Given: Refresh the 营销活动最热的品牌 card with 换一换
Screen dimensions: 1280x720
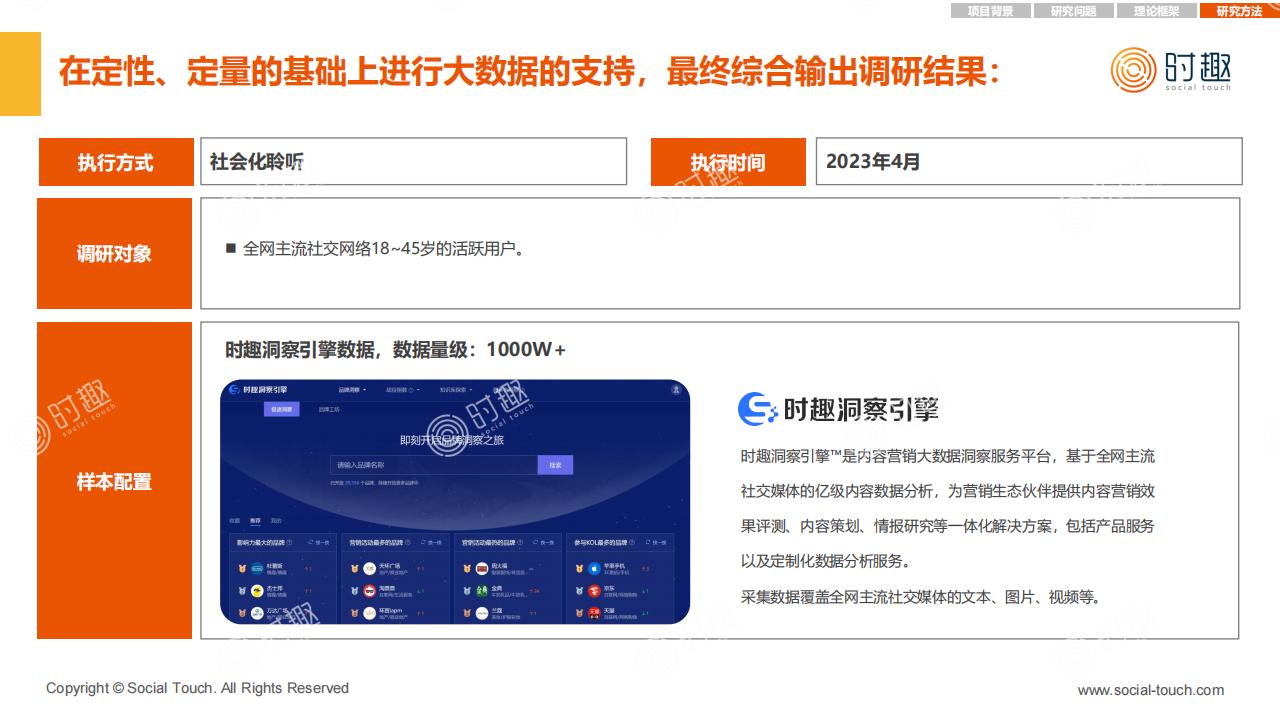Looking at the screenshot, I should [543, 542].
